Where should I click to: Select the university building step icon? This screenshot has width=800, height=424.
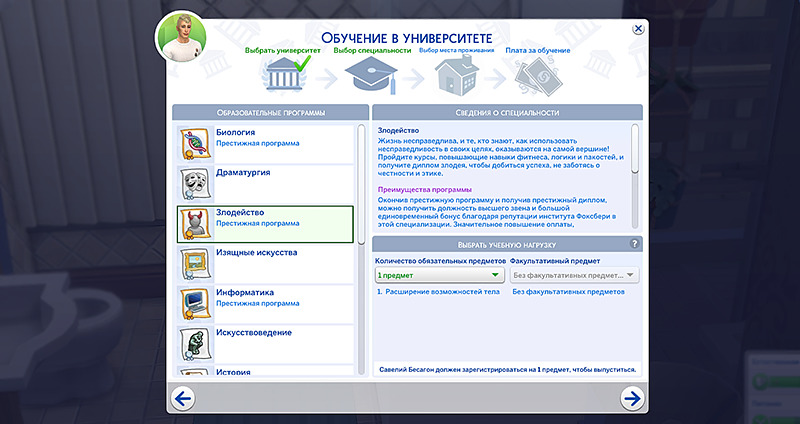(x=285, y=74)
